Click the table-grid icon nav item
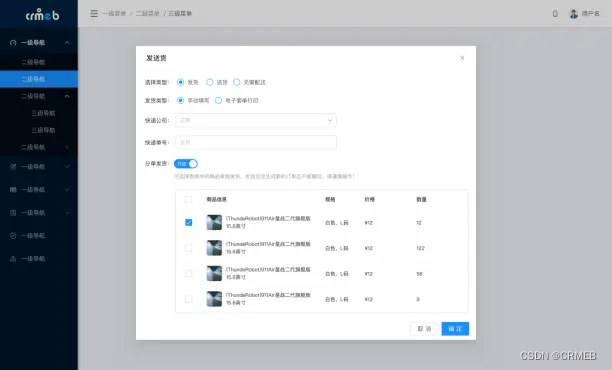The height and width of the screenshot is (370, 612). tap(13, 190)
